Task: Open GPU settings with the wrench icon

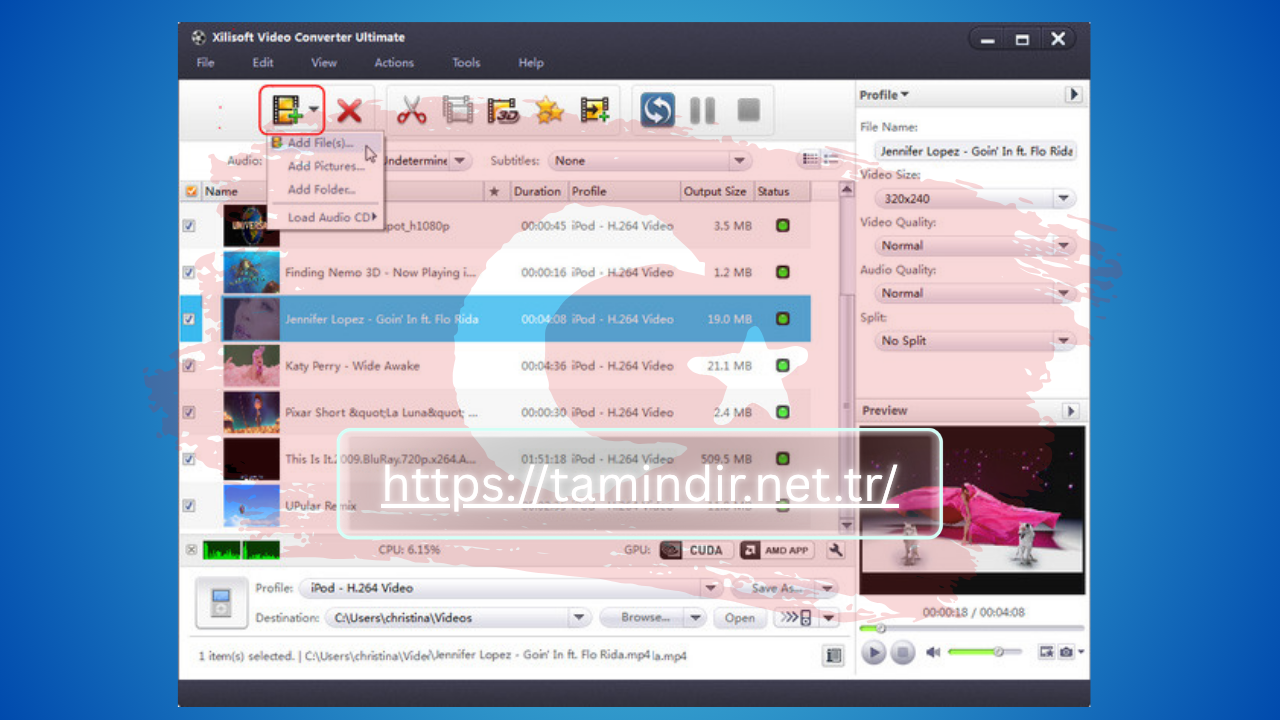Action: coord(836,550)
